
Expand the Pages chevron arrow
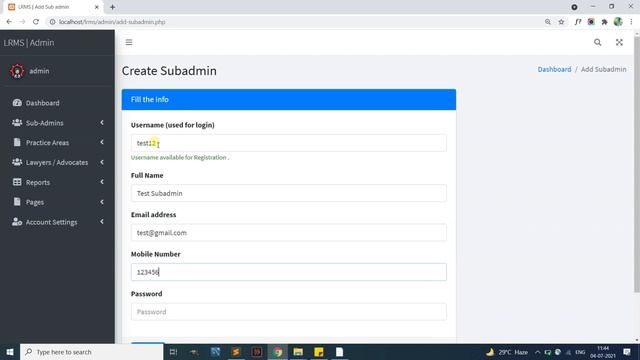tap(102, 202)
